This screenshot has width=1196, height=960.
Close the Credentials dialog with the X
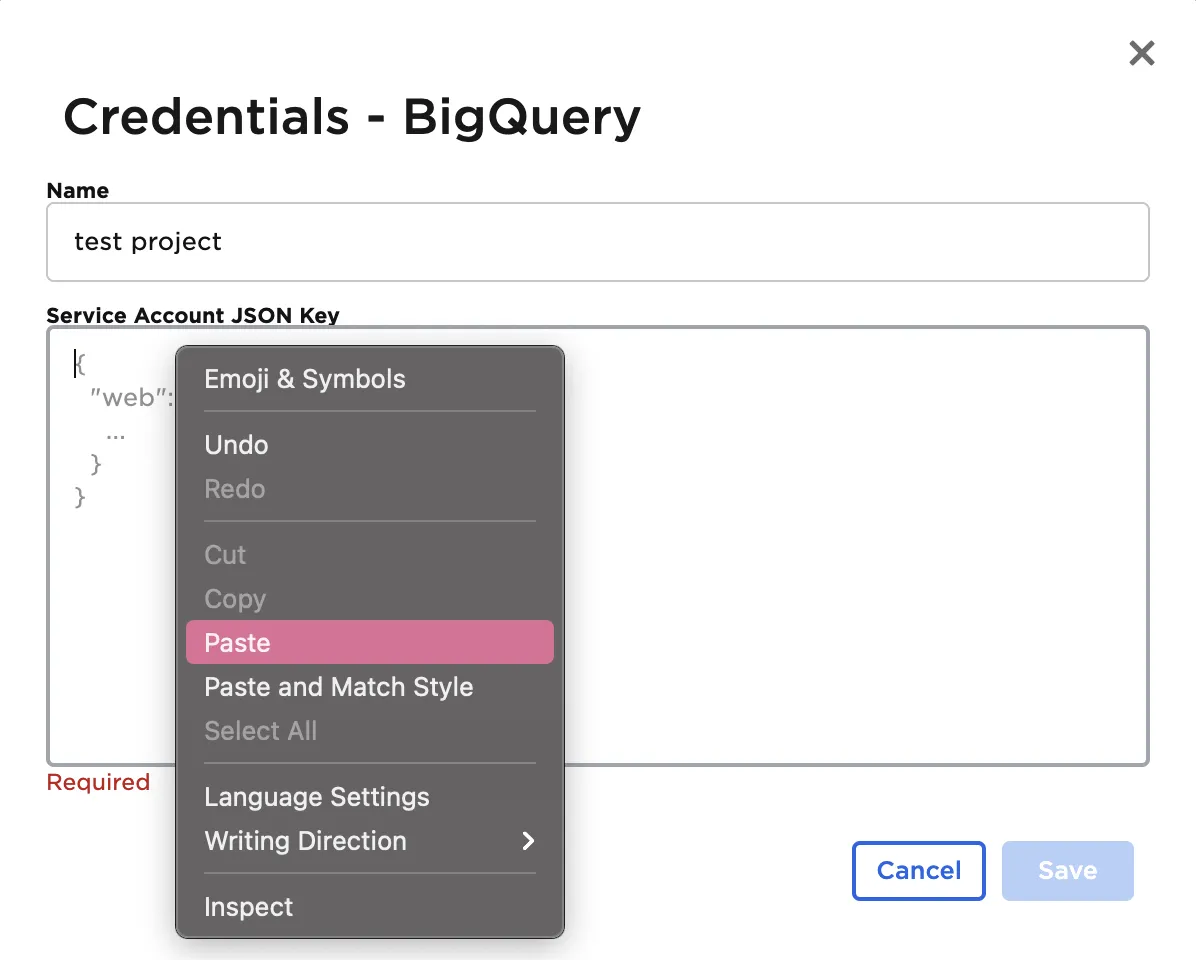[1141, 53]
